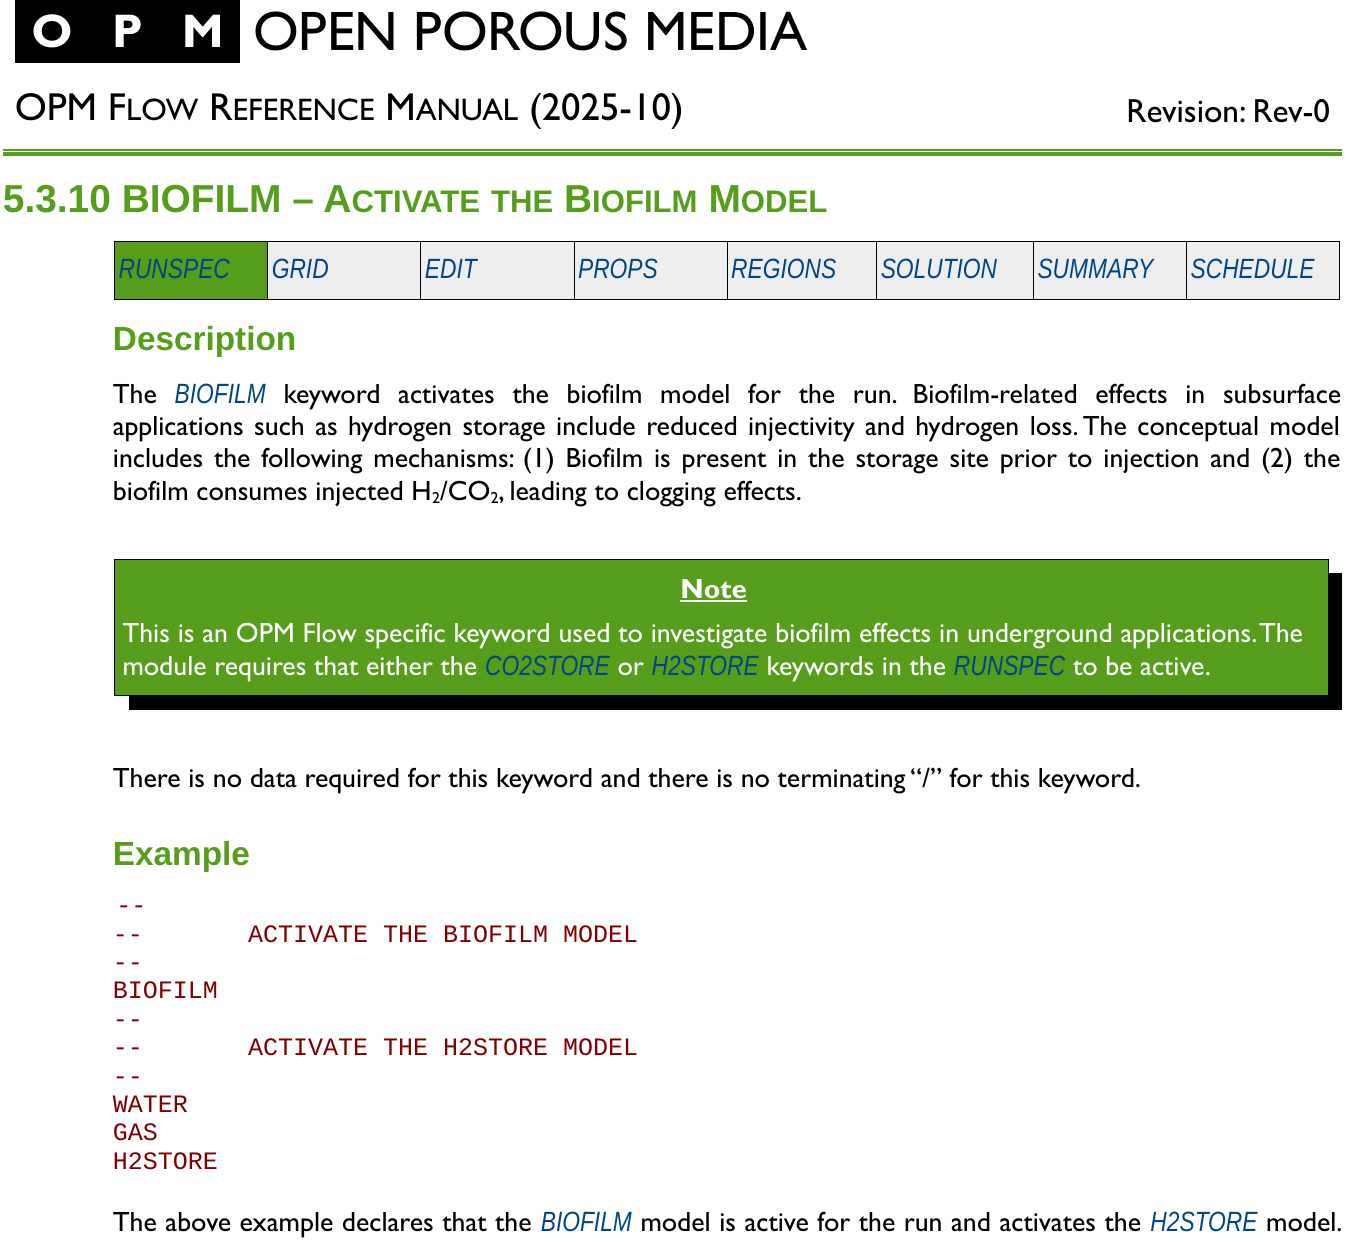Click the underlined Note title
Screen dimensions: 1350x1243
[713, 589]
